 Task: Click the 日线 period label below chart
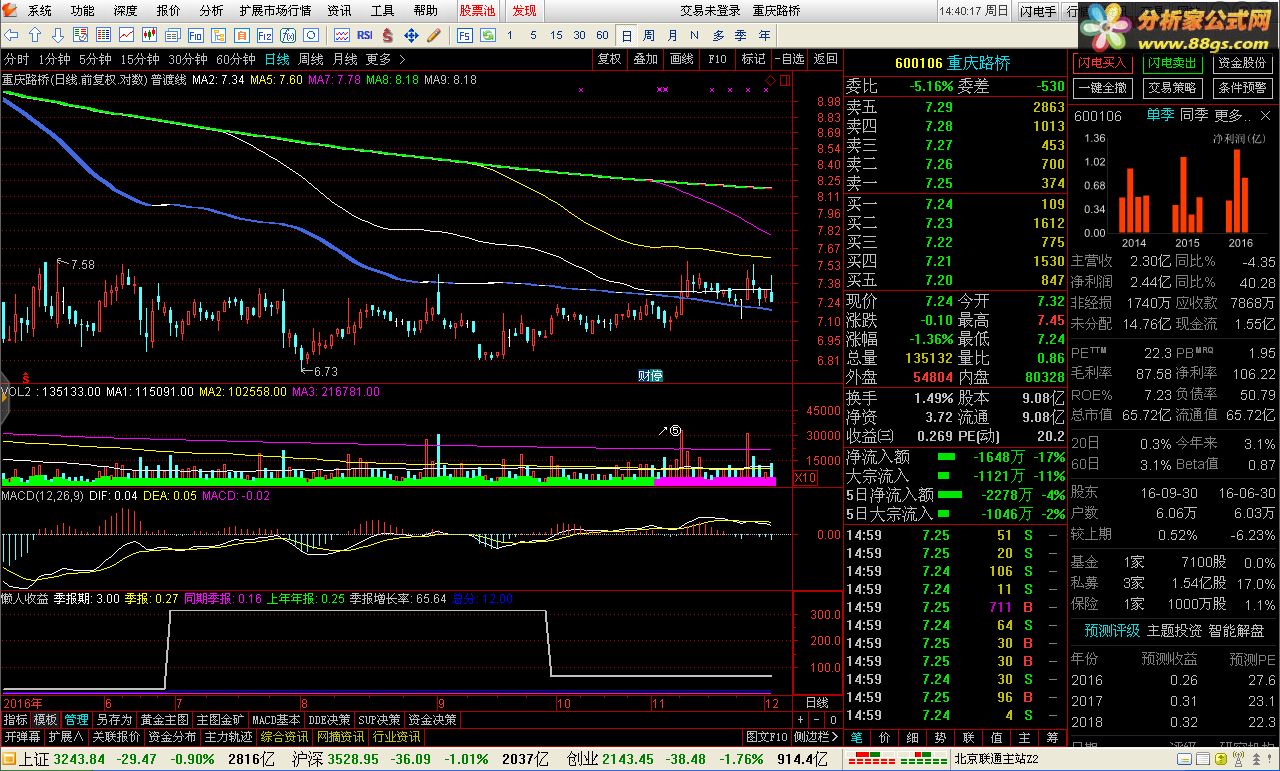(x=817, y=702)
